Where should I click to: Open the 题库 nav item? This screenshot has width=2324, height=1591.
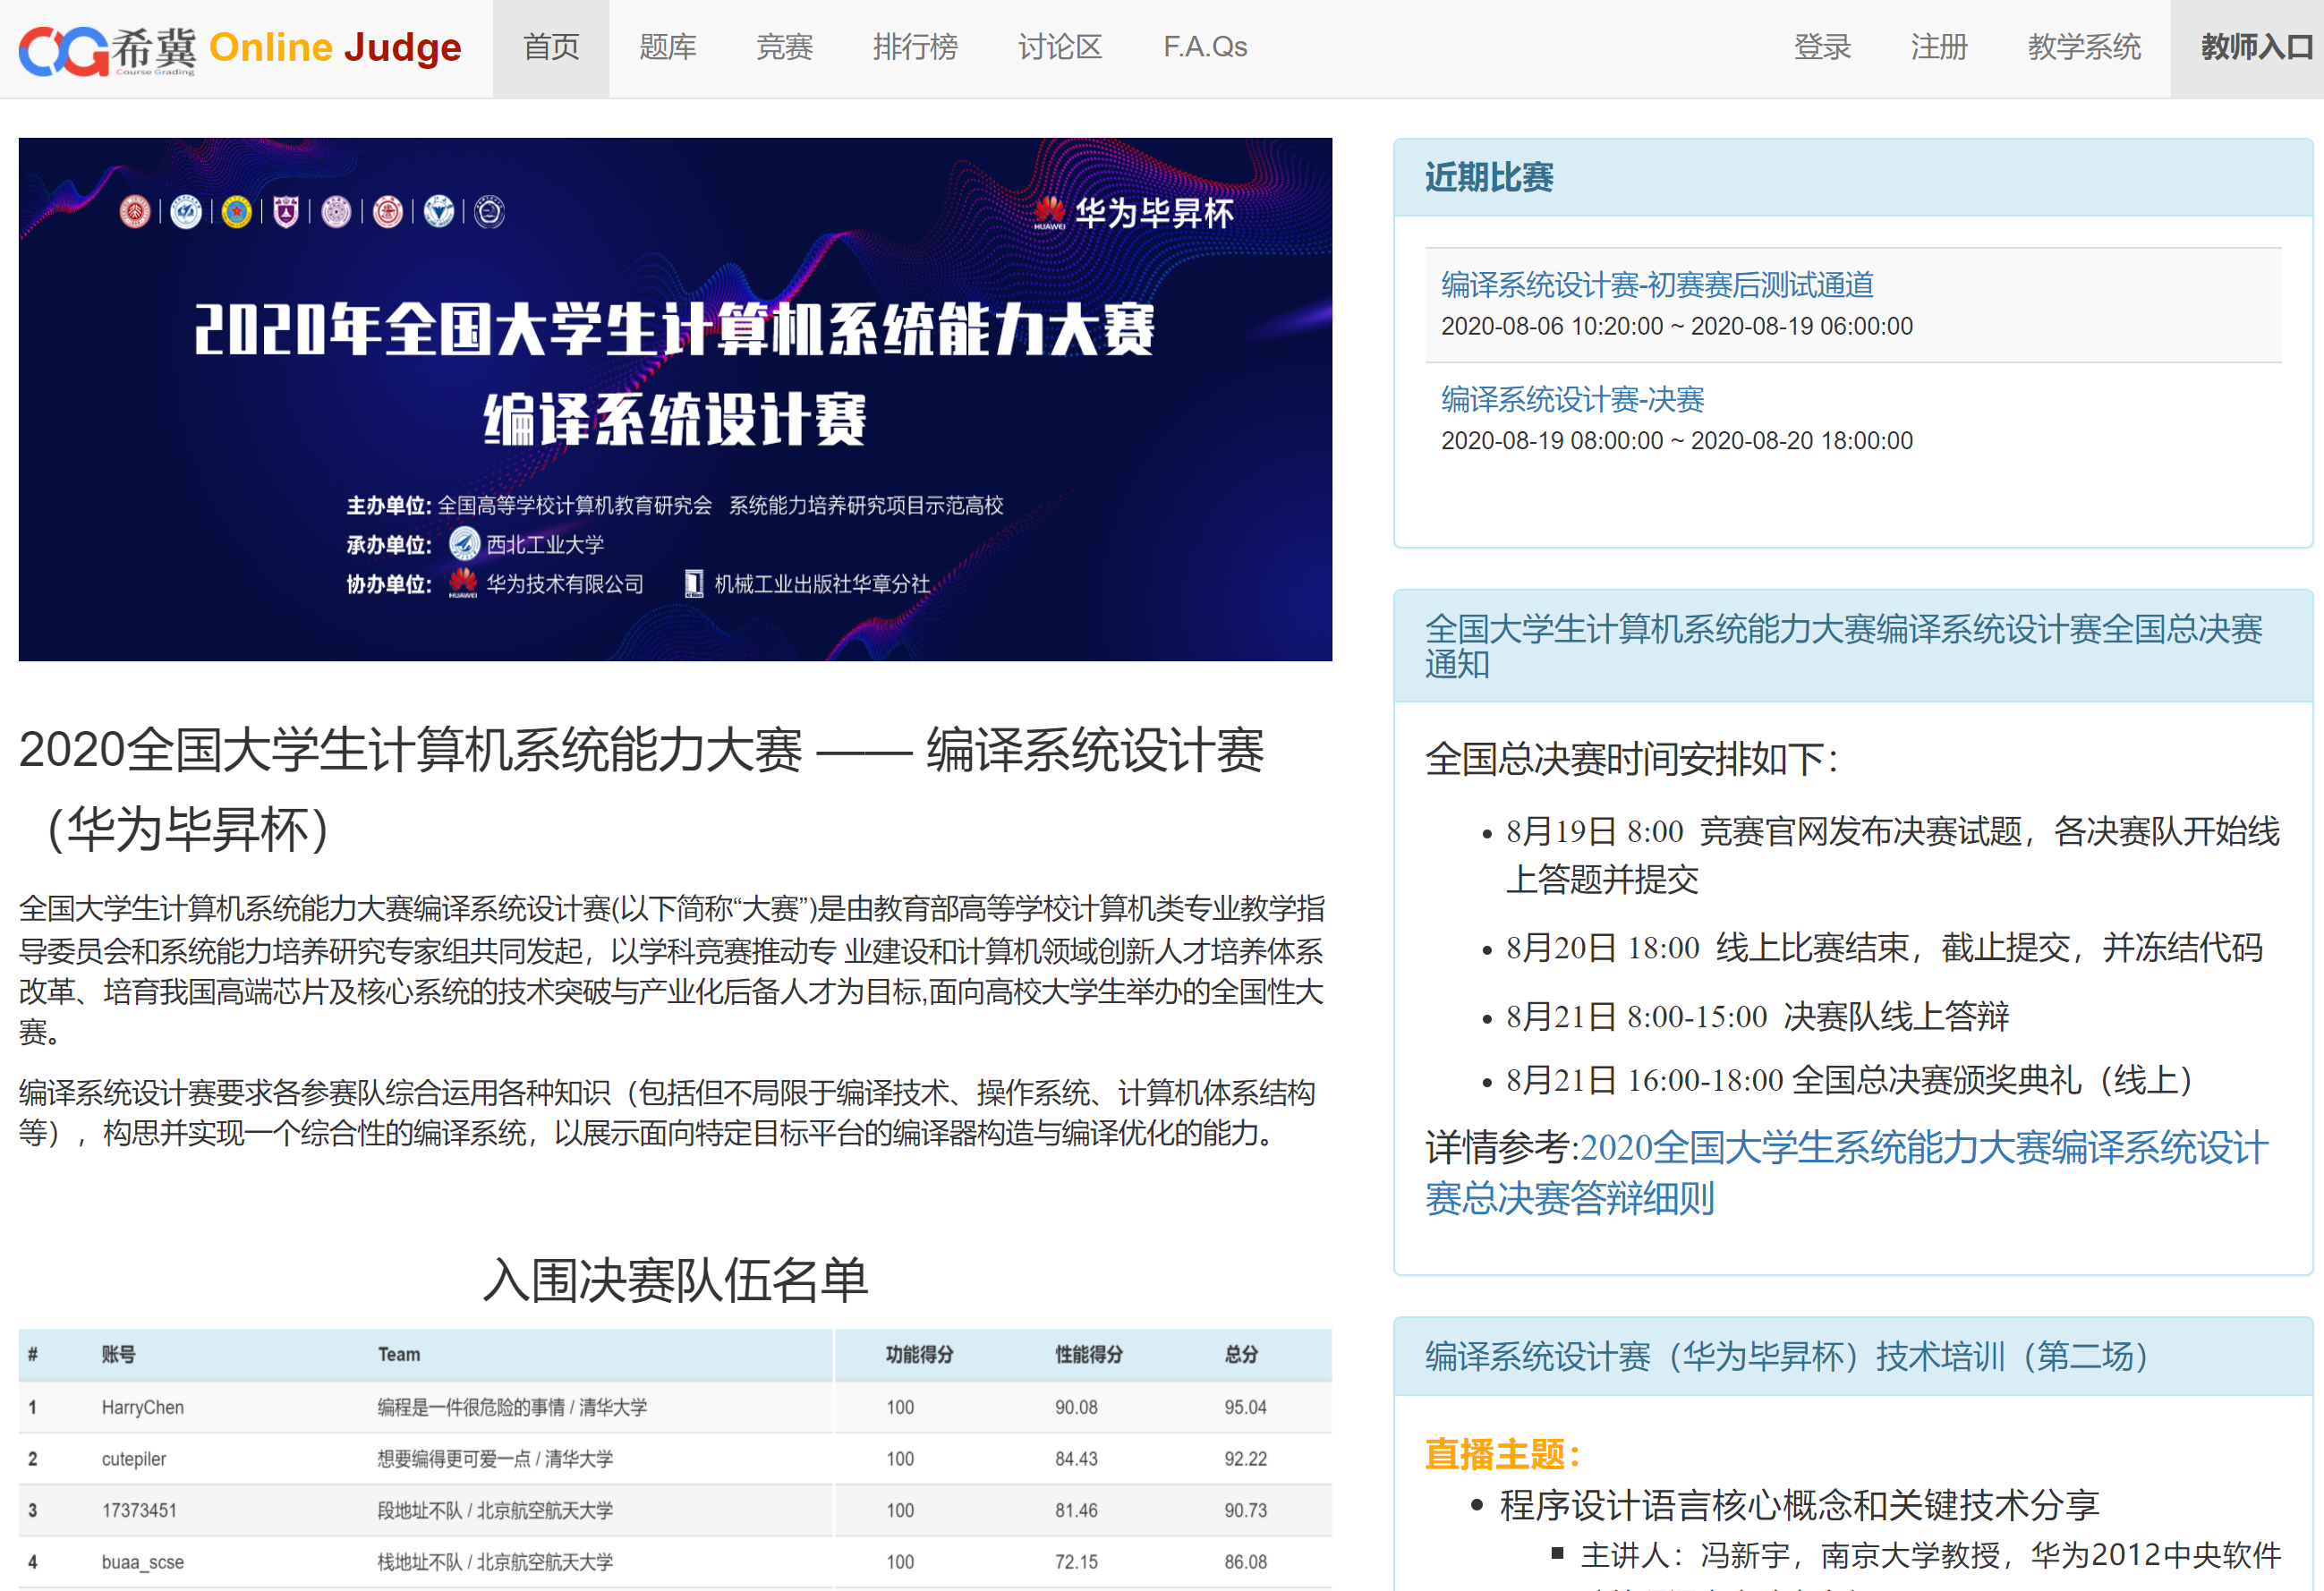point(667,48)
